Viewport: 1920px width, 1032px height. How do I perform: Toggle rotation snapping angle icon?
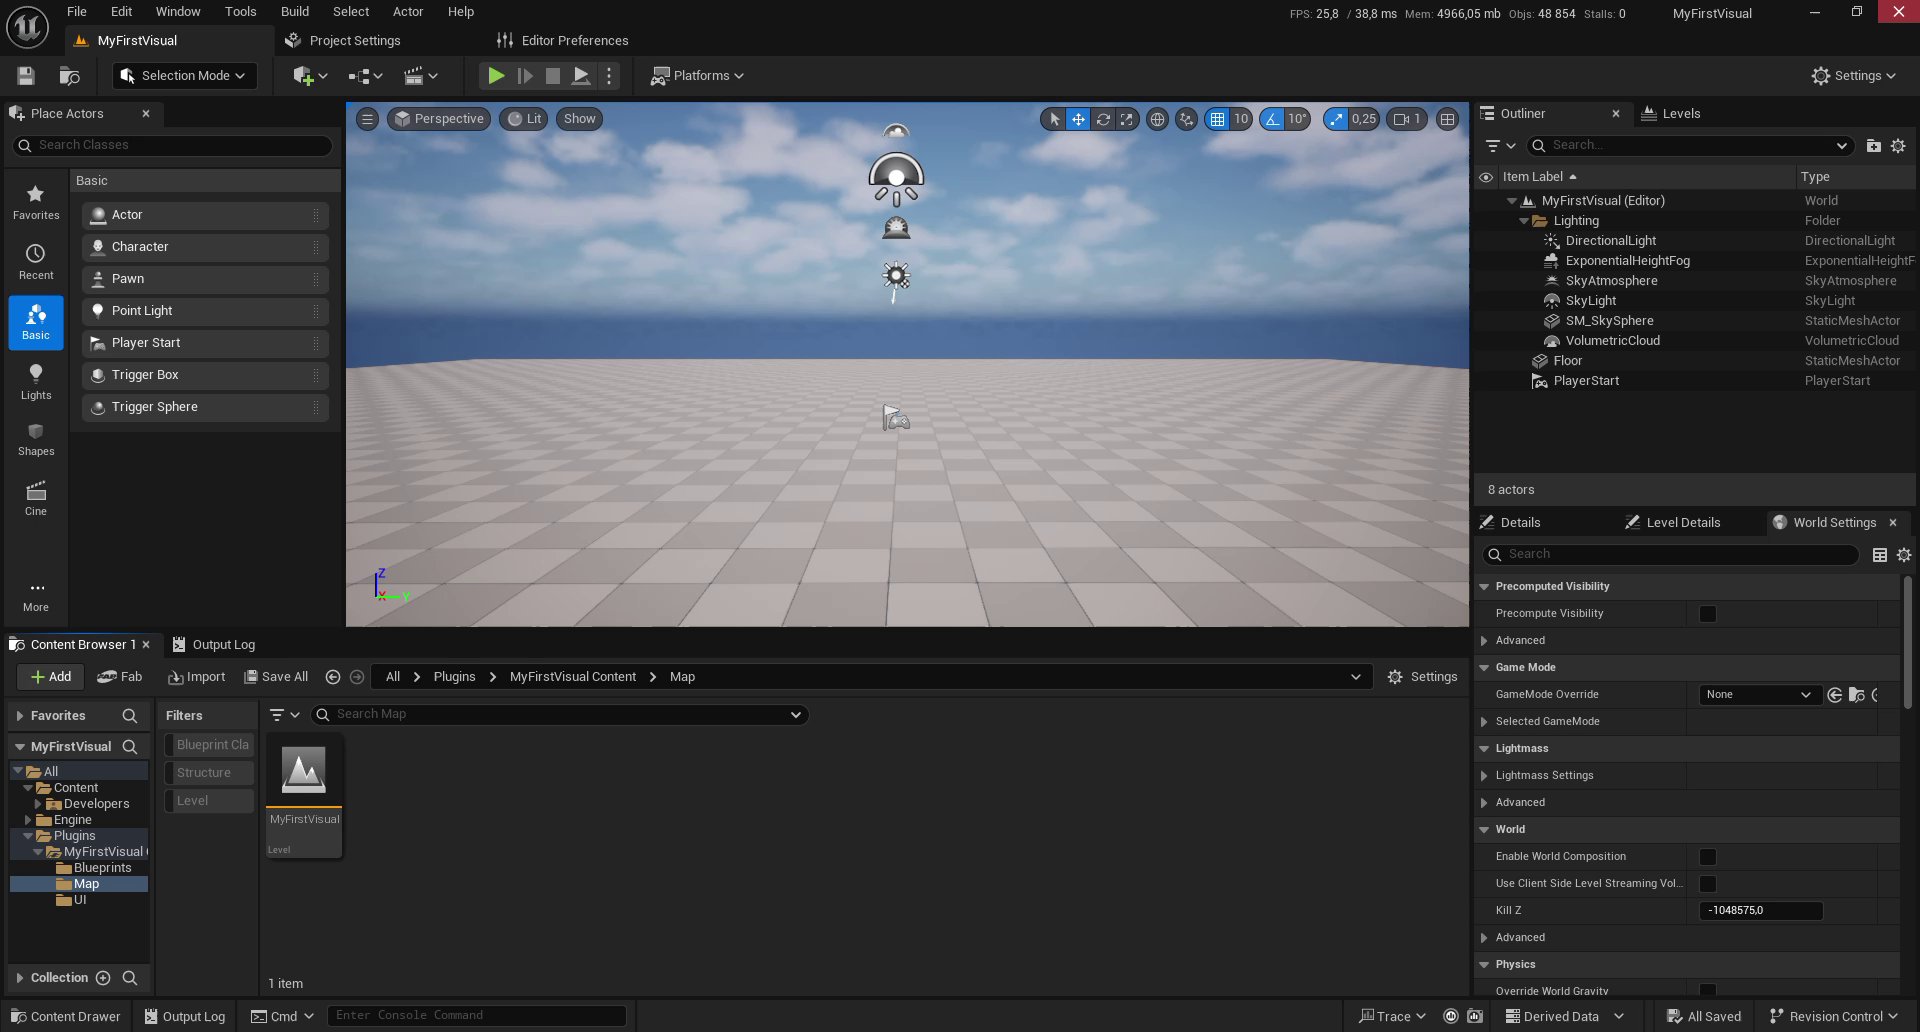click(1272, 119)
